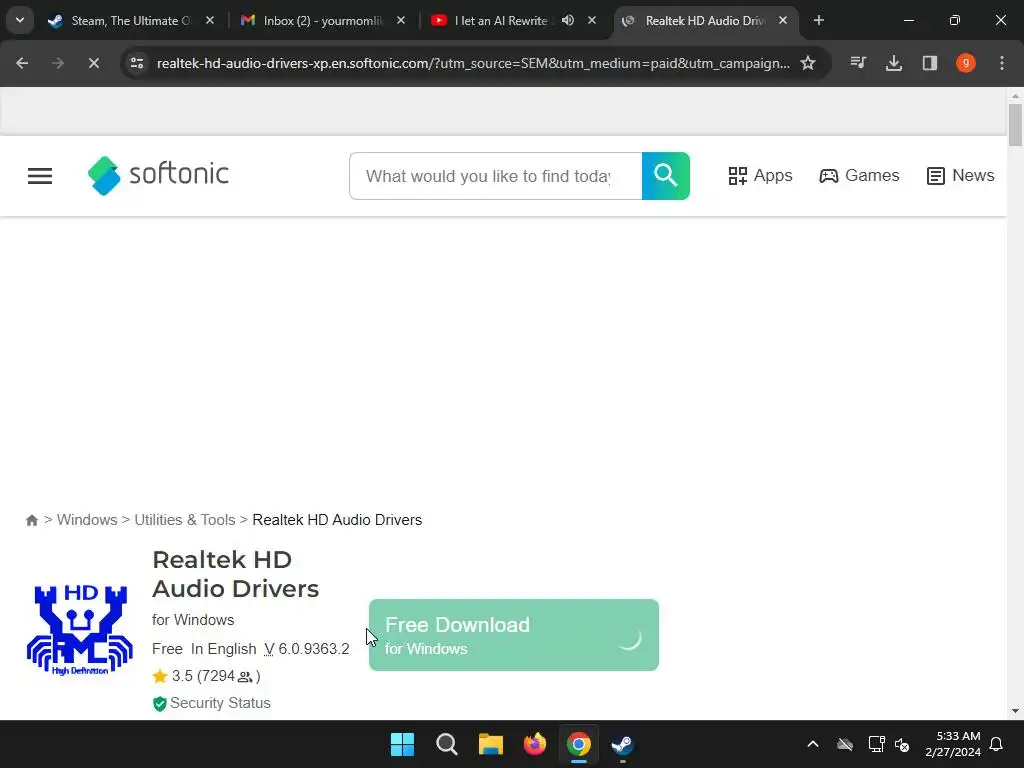Image resolution: width=1024 pixels, height=768 pixels.
Task: Go back to the previous page
Action: [22, 63]
